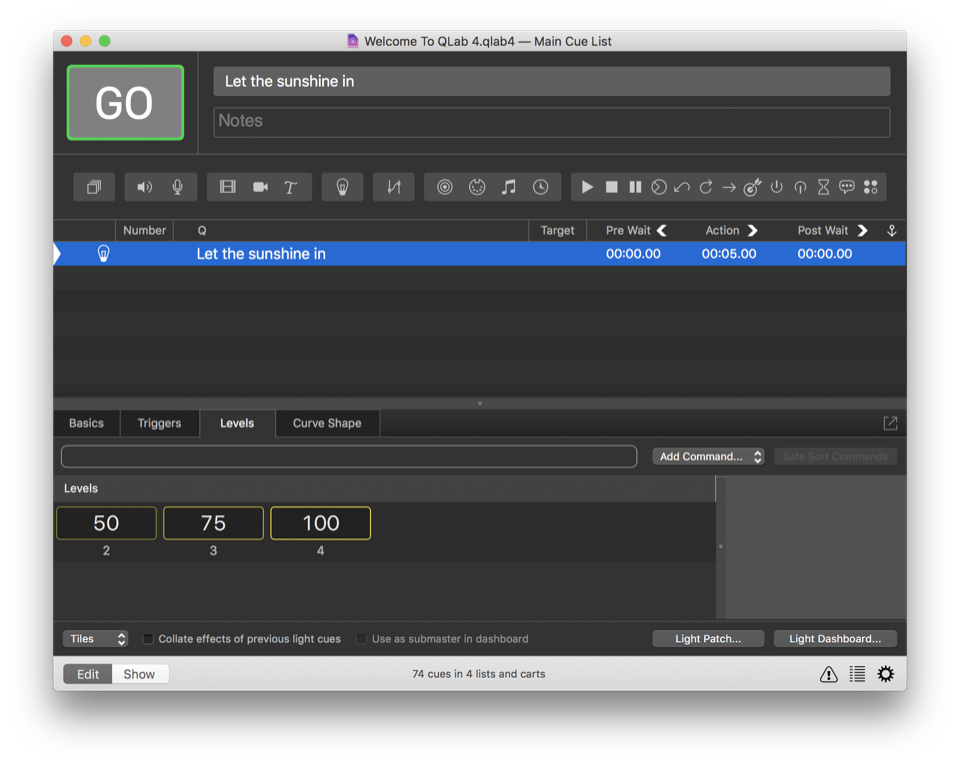
Task: Click the Notes text field
Action: 551,121
